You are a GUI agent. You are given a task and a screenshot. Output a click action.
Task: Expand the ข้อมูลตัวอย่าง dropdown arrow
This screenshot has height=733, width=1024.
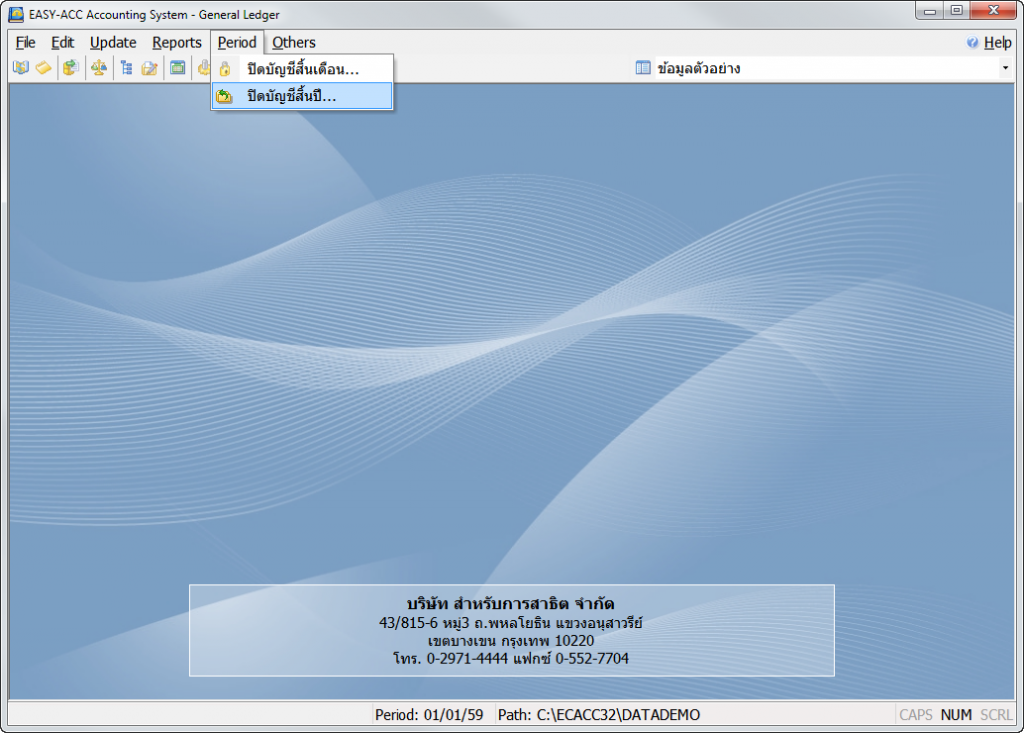pos(1004,68)
